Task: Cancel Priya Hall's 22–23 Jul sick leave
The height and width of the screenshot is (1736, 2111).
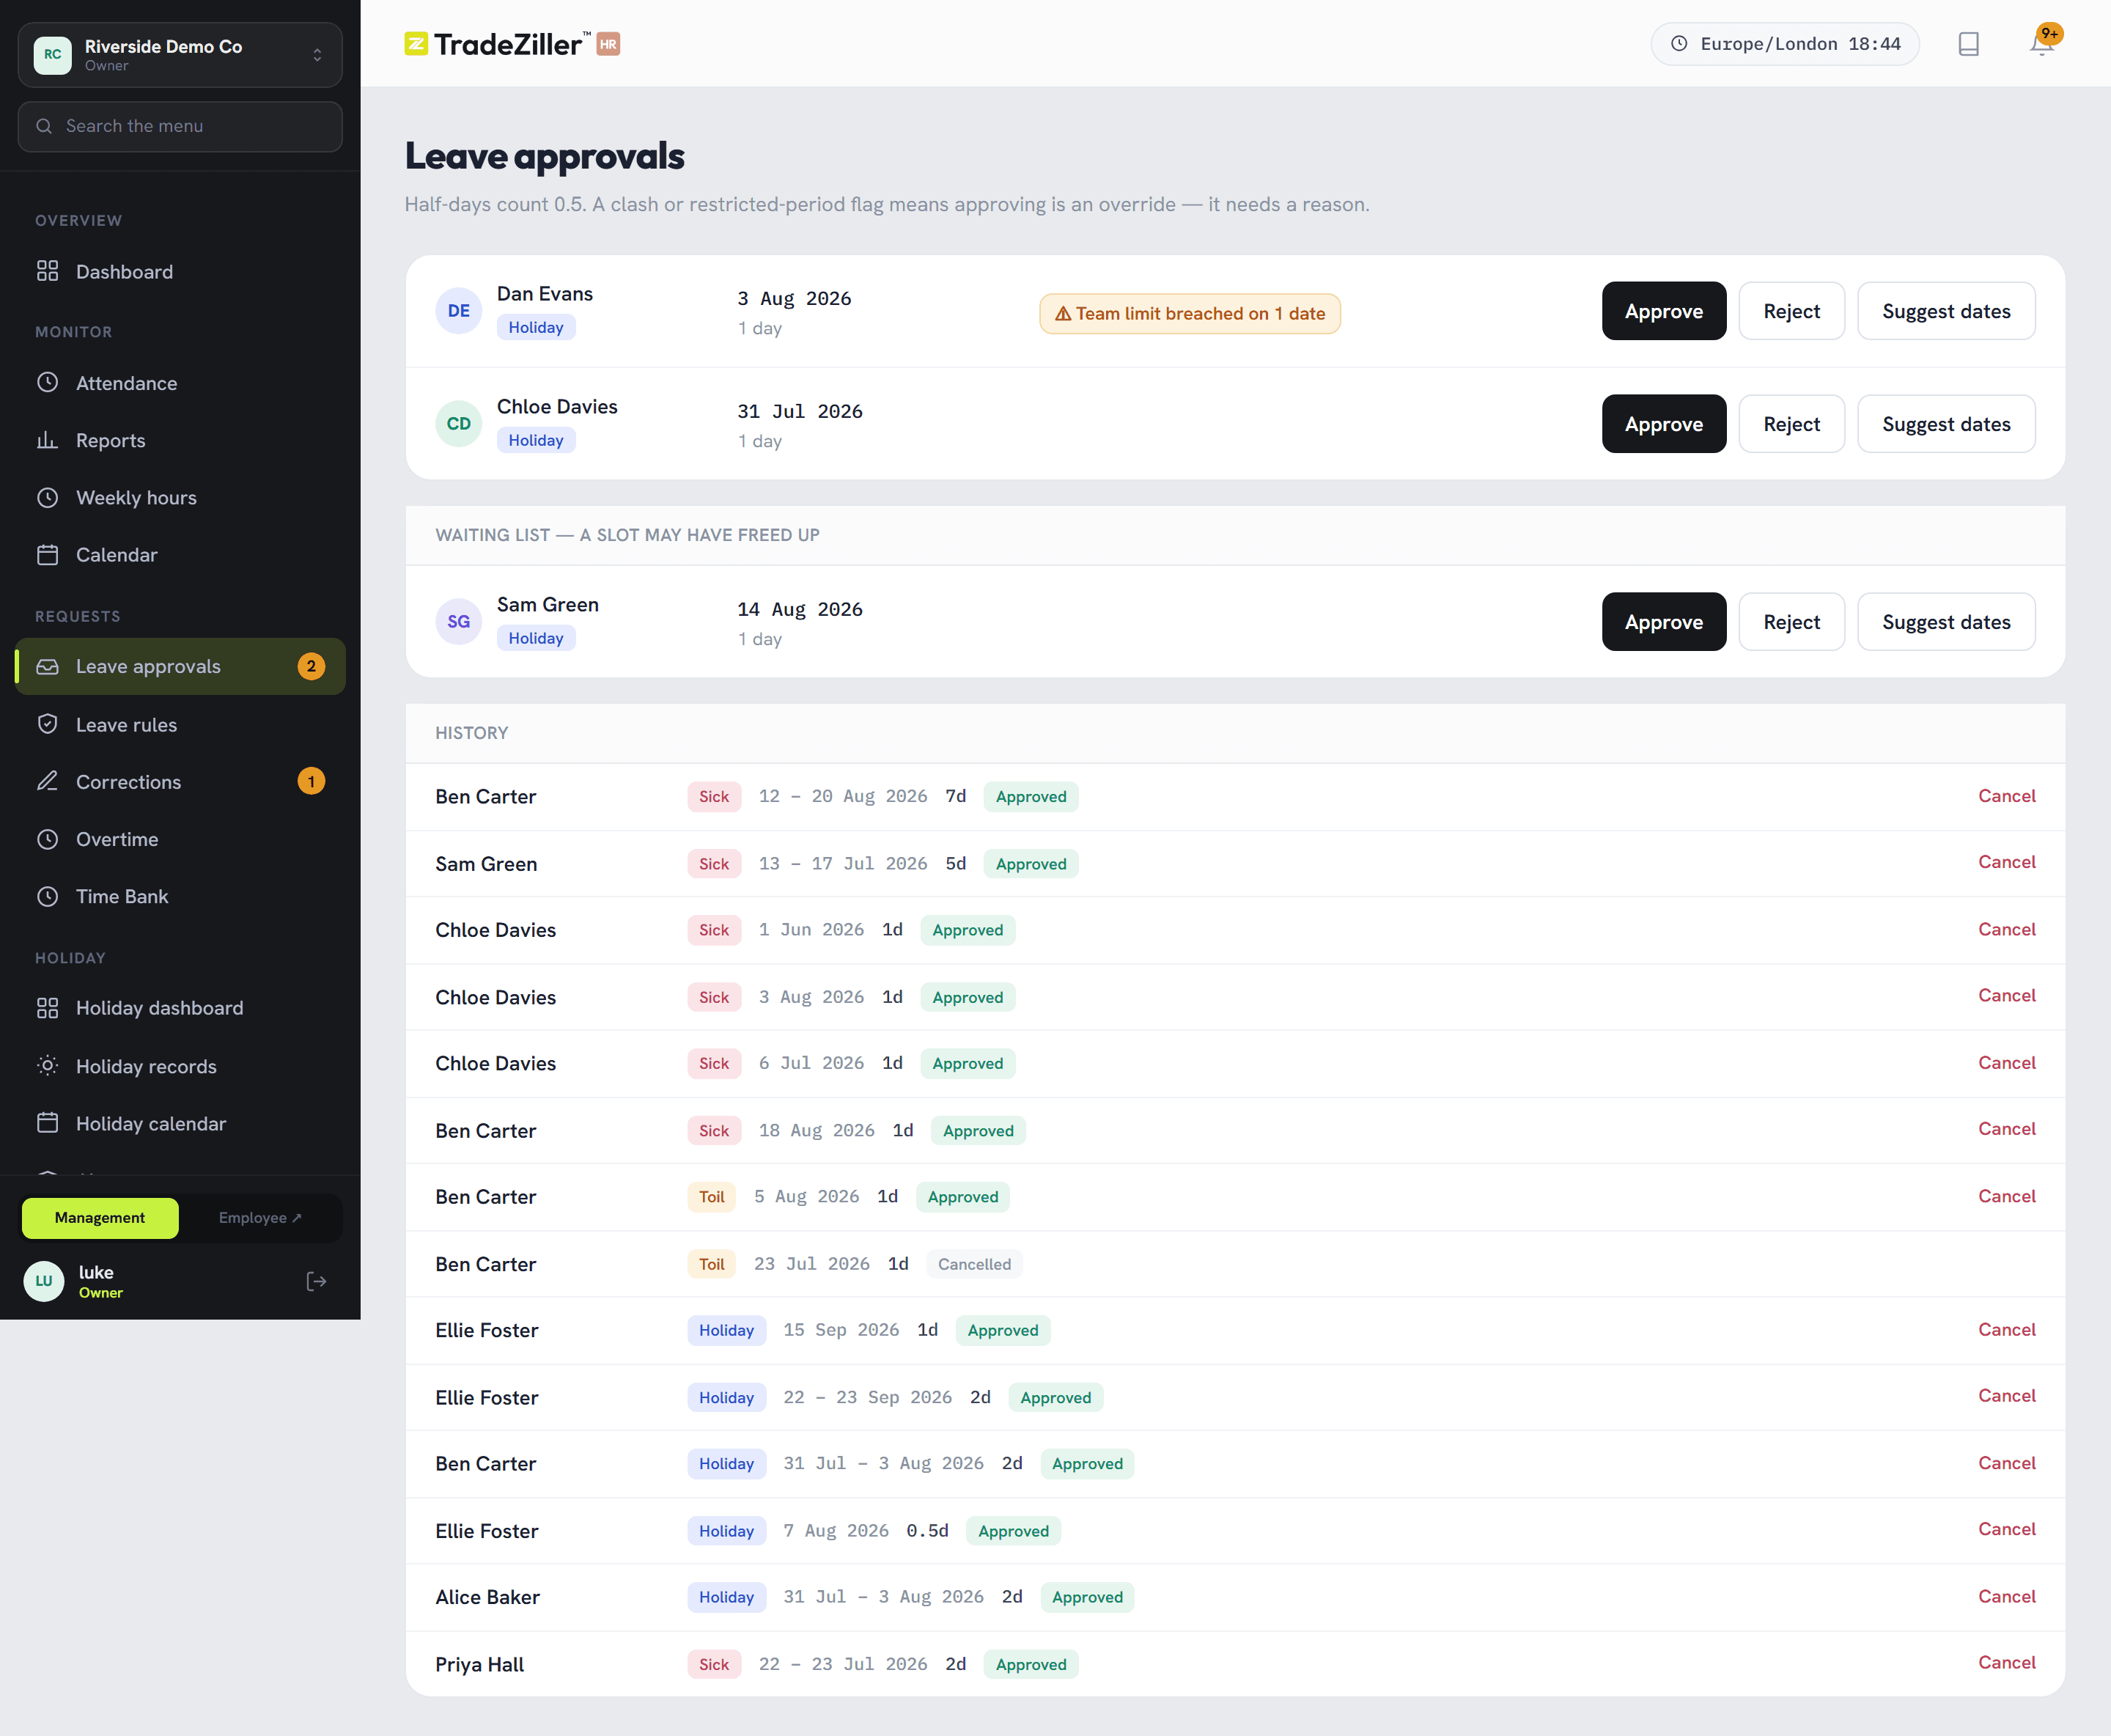Action: 2006,1662
